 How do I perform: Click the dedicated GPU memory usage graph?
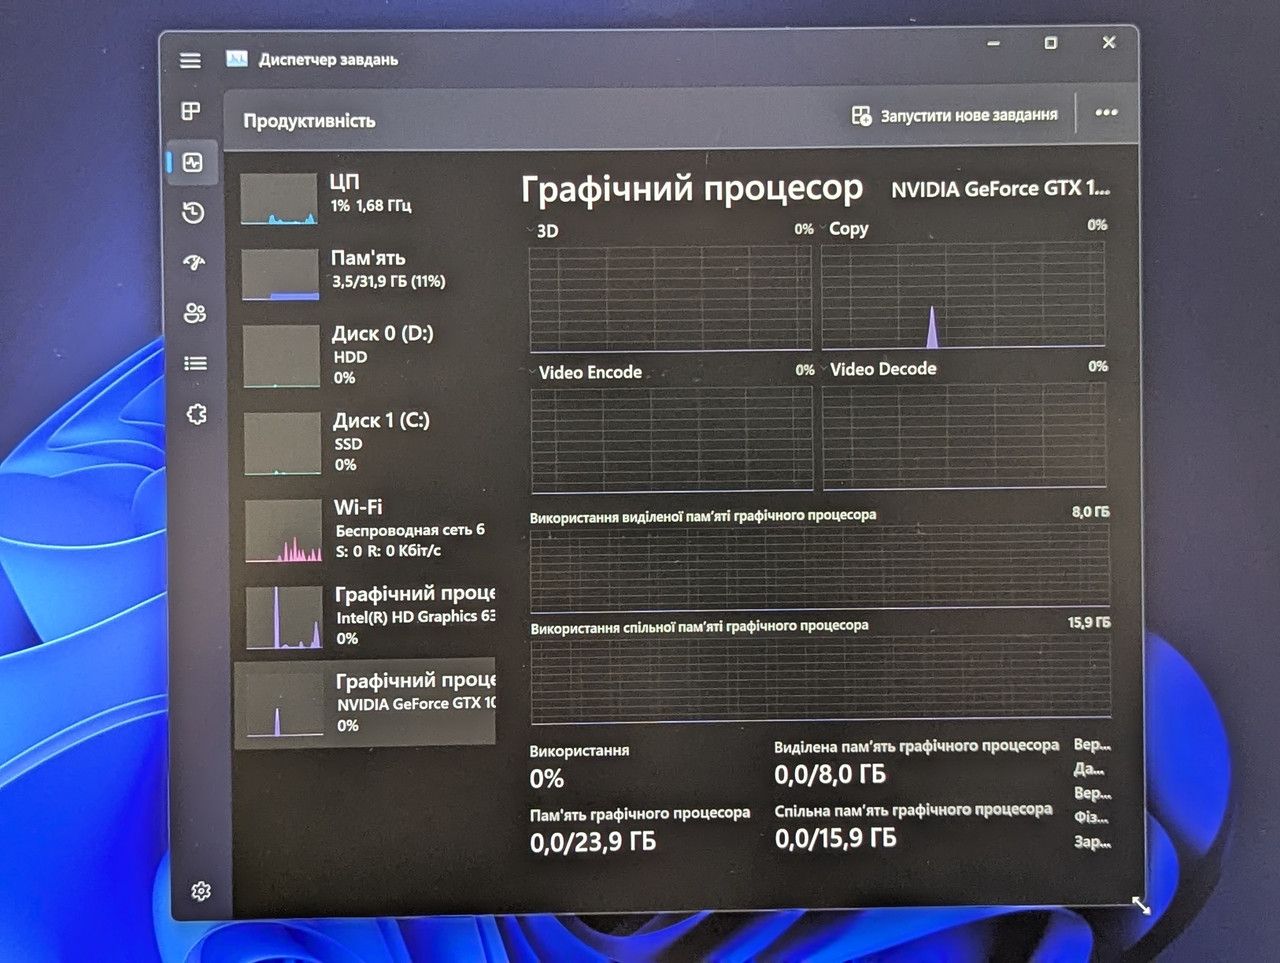coord(820,568)
